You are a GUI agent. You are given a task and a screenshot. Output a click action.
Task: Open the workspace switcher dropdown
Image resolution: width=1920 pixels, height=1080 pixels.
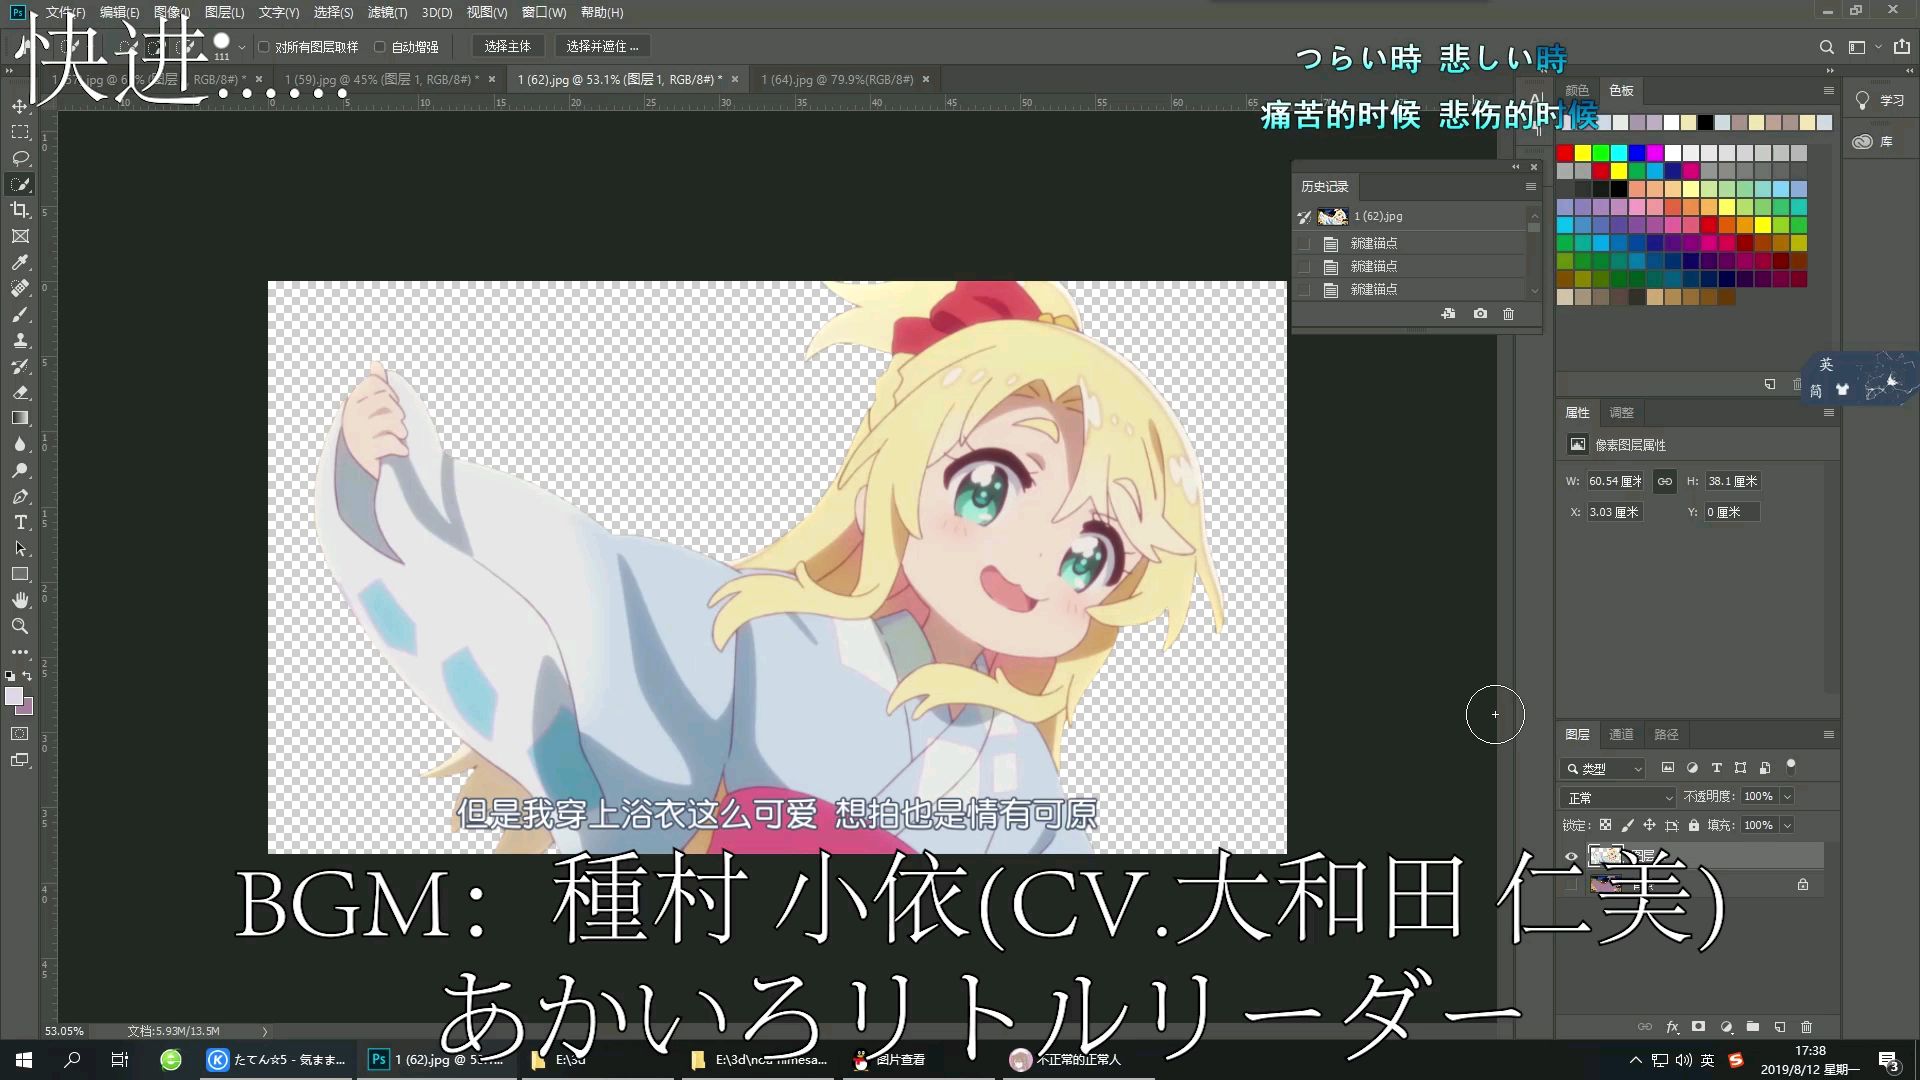coord(1863,47)
